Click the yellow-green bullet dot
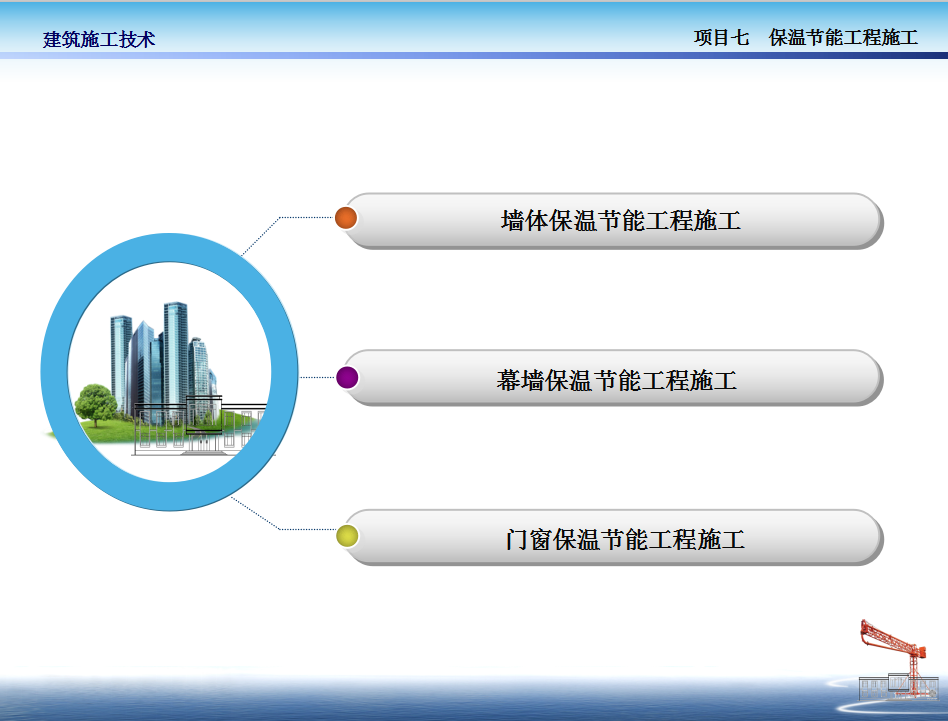Image resolution: width=948 pixels, height=721 pixels. (x=347, y=536)
